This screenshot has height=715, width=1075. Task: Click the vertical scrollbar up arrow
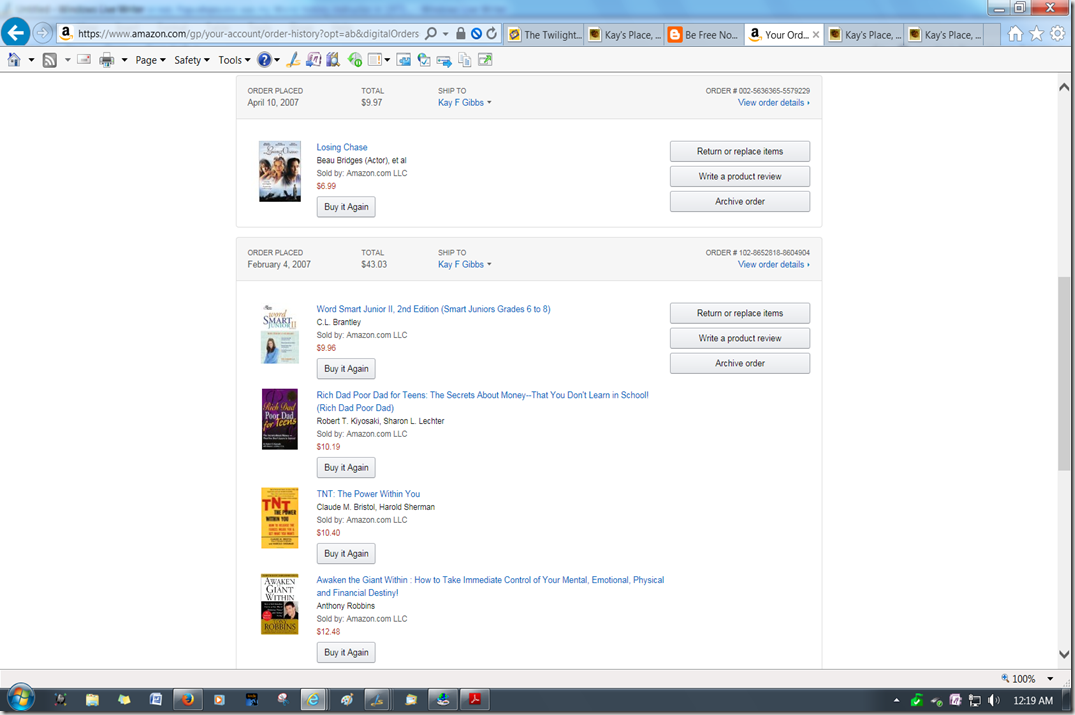point(1063,87)
